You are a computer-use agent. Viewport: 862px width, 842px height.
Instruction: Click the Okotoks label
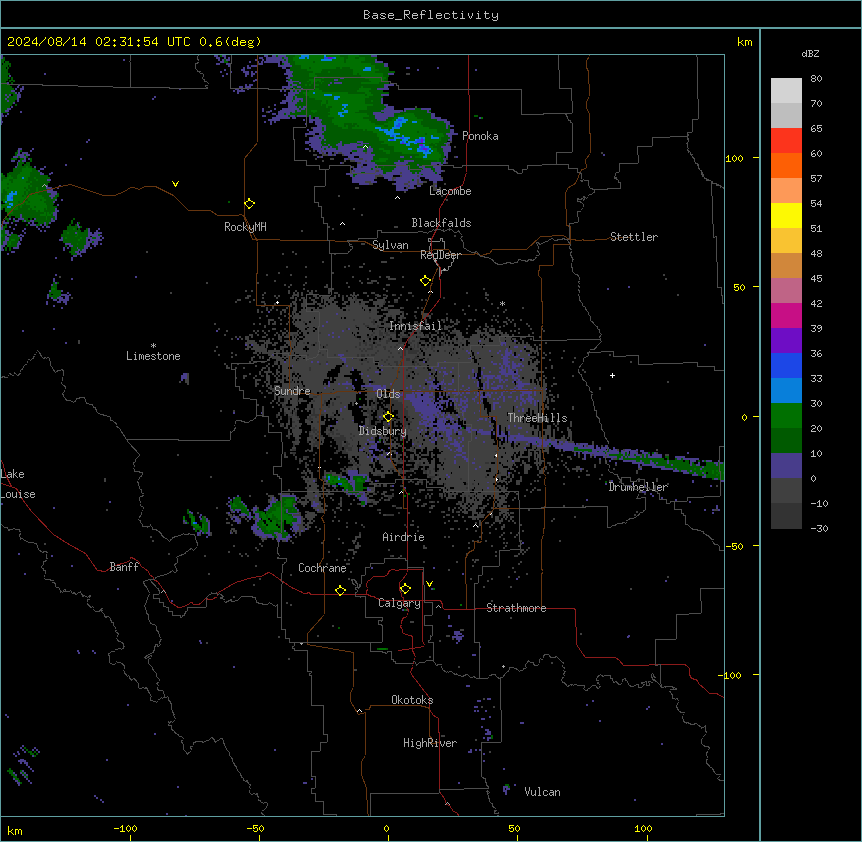pos(412,700)
